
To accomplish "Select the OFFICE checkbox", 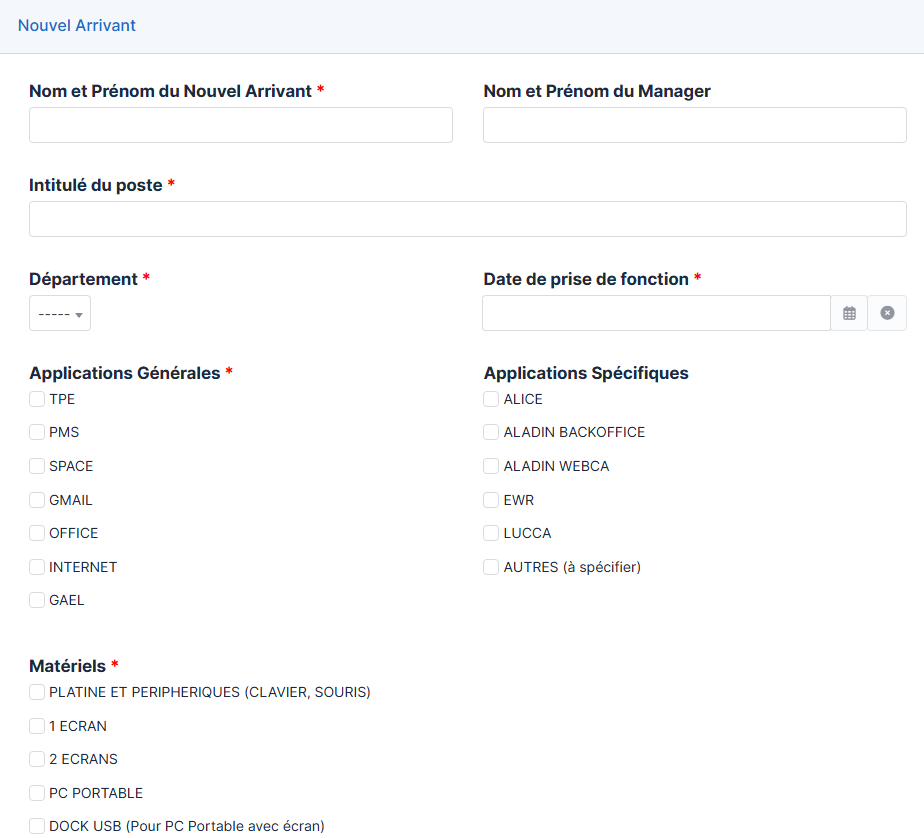I will (37, 533).
